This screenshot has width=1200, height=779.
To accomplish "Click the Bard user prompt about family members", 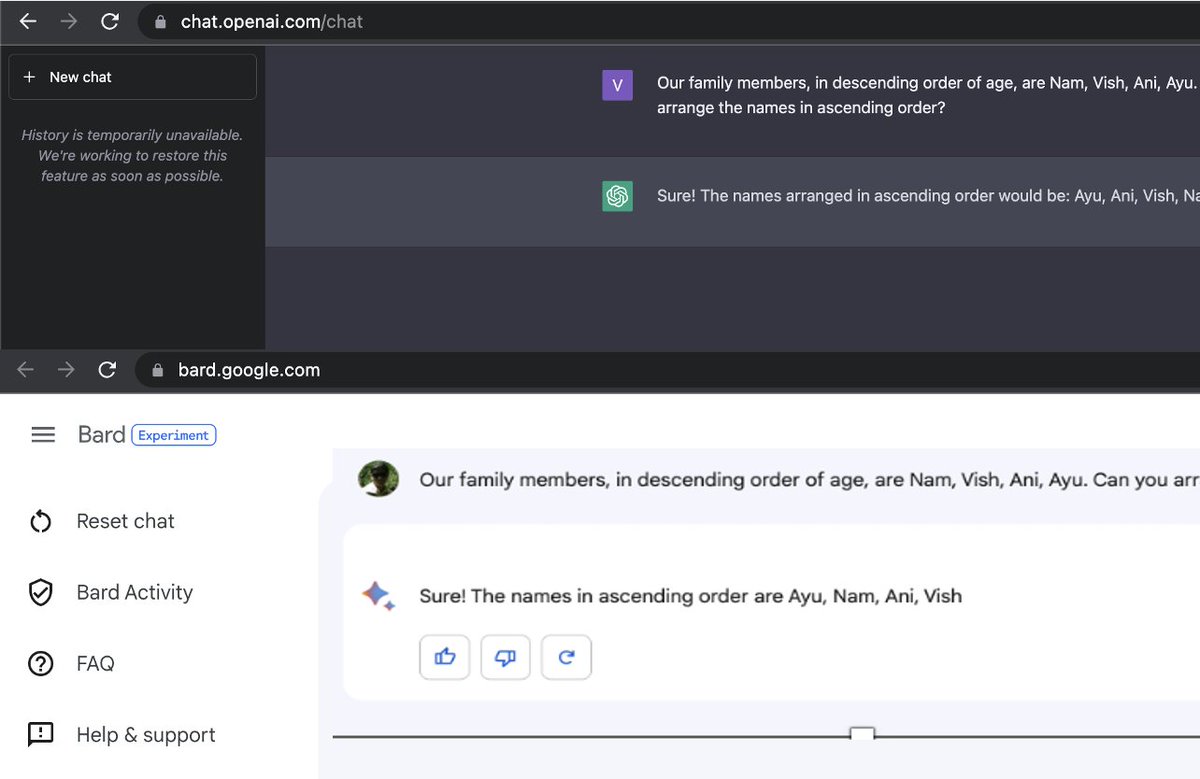I will [809, 480].
